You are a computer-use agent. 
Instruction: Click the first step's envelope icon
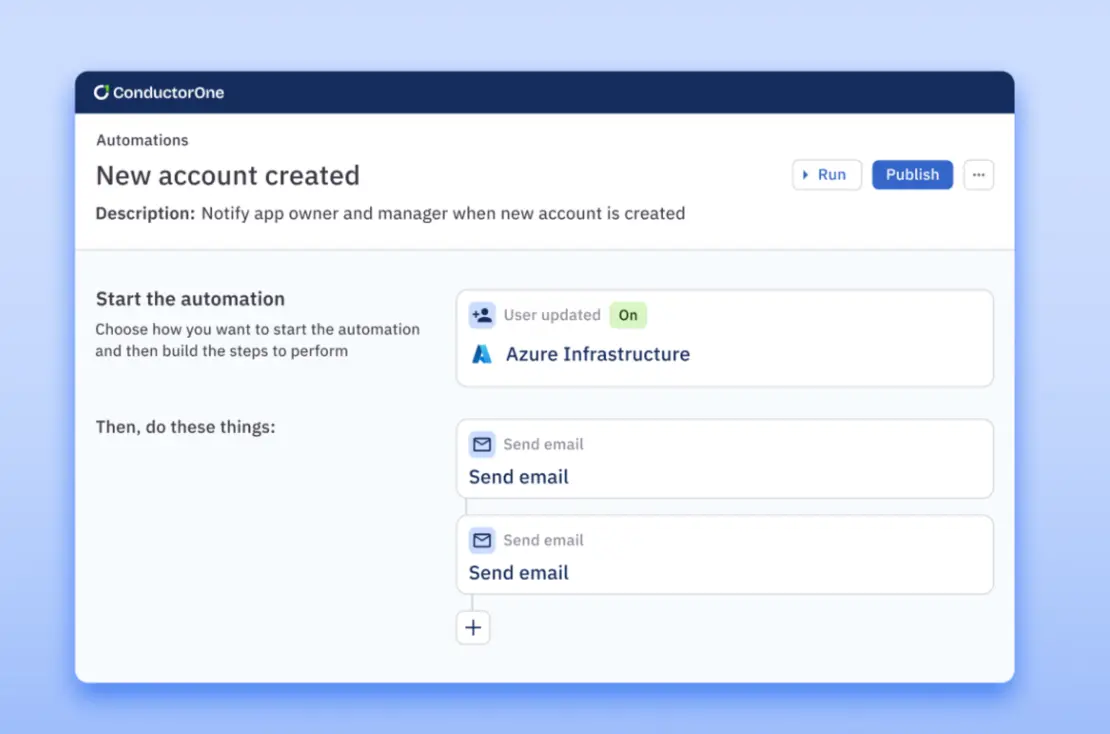point(482,445)
